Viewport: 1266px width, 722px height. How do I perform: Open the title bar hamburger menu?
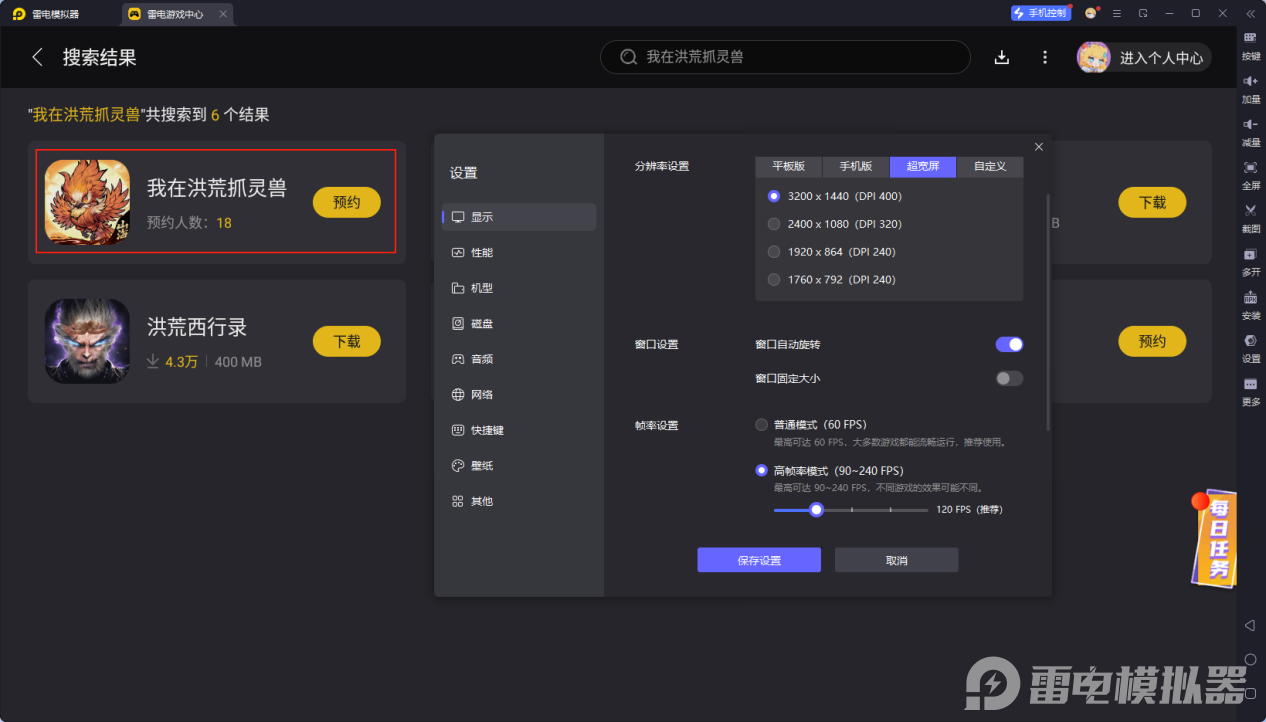[x=1117, y=13]
